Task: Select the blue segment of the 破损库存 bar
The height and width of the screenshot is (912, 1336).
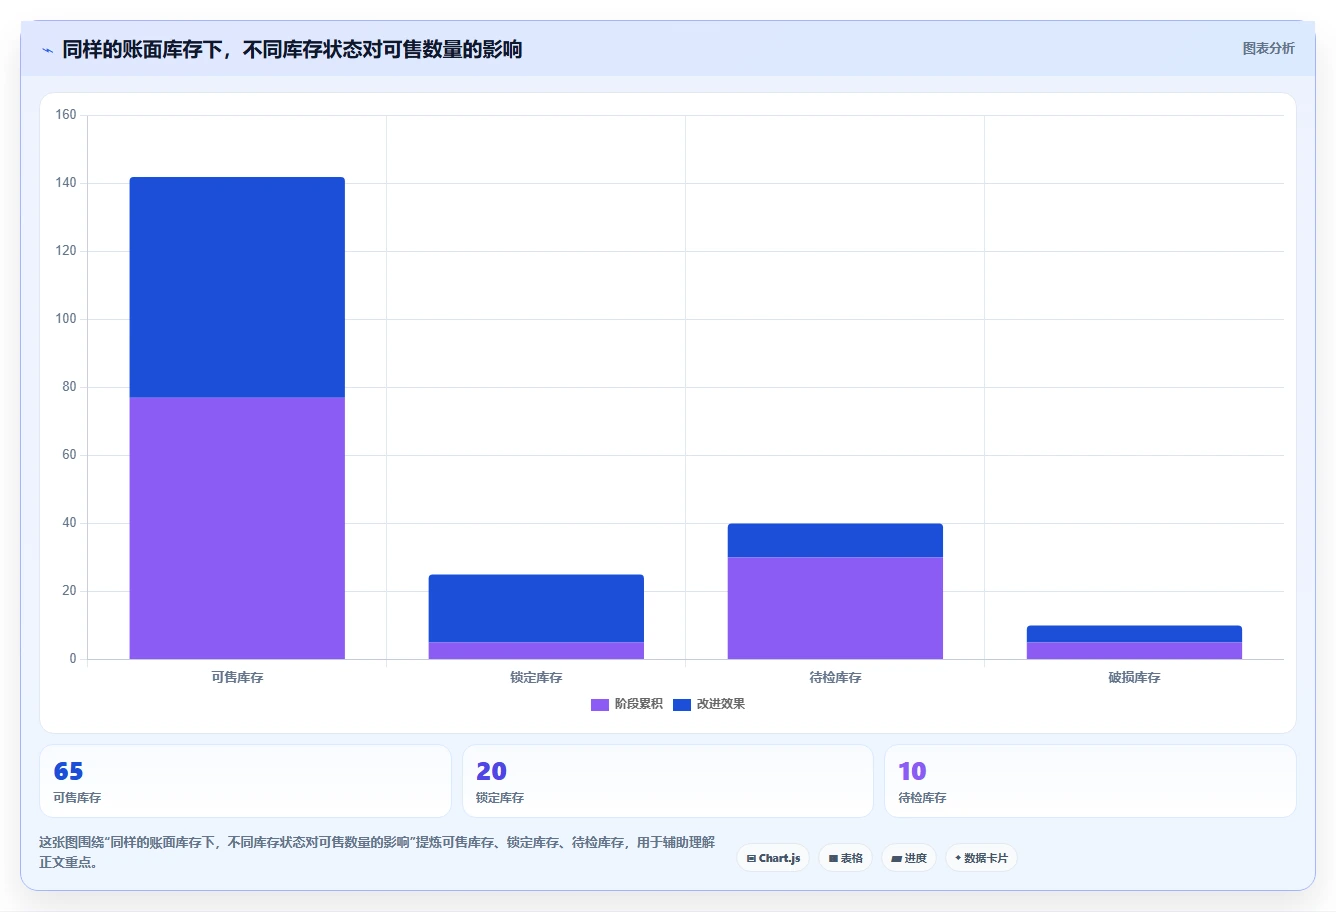Action: [1134, 634]
